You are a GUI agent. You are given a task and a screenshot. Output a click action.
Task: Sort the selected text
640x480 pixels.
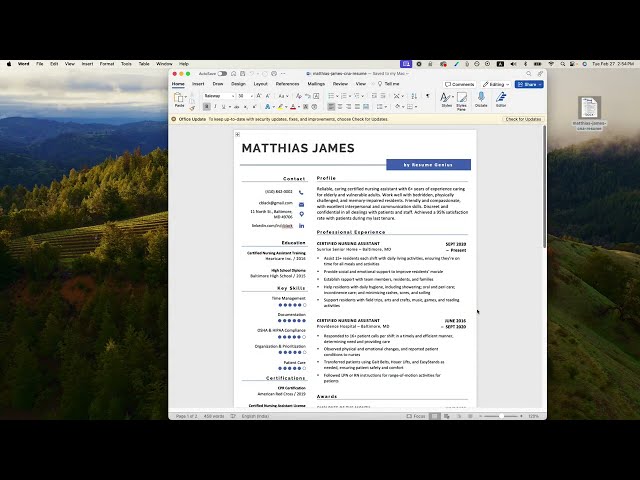pos(414,96)
